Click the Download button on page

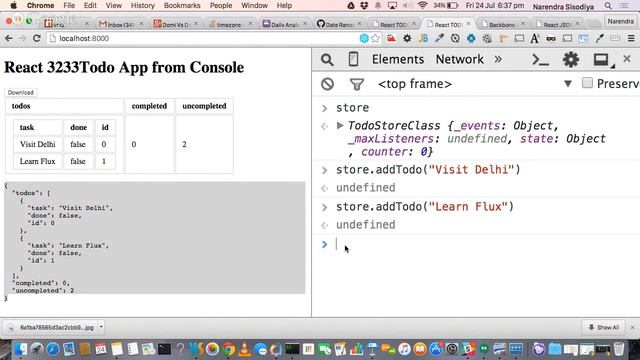[20, 93]
